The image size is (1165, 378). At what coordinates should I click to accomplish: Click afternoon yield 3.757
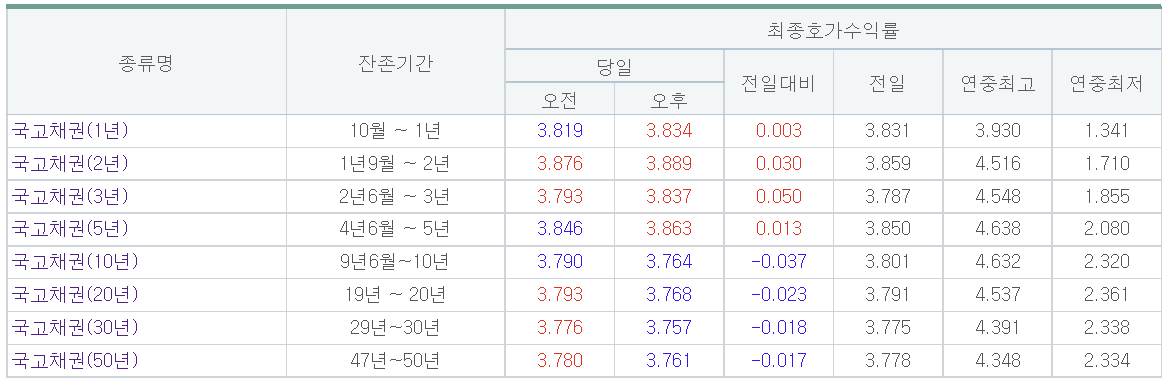(669, 328)
